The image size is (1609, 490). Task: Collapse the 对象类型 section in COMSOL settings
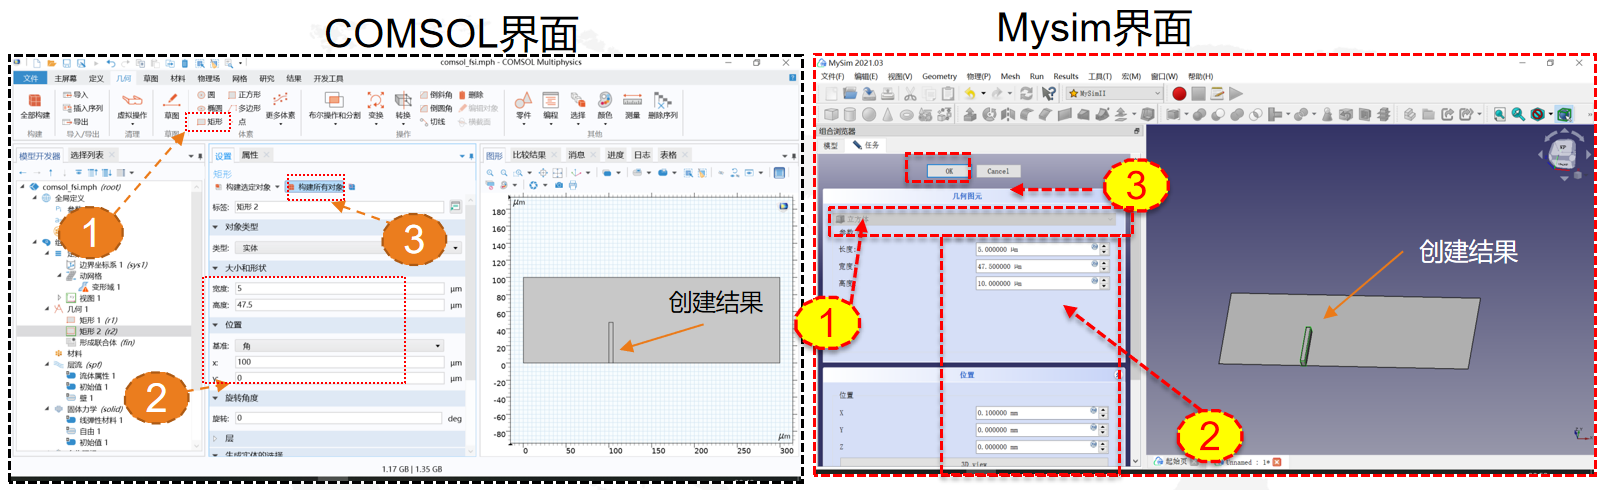pos(215,227)
